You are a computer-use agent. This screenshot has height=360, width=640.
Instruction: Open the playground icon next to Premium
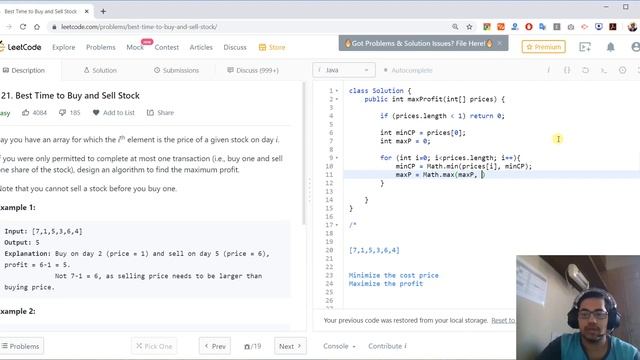pyautogui.click(x=585, y=47)
